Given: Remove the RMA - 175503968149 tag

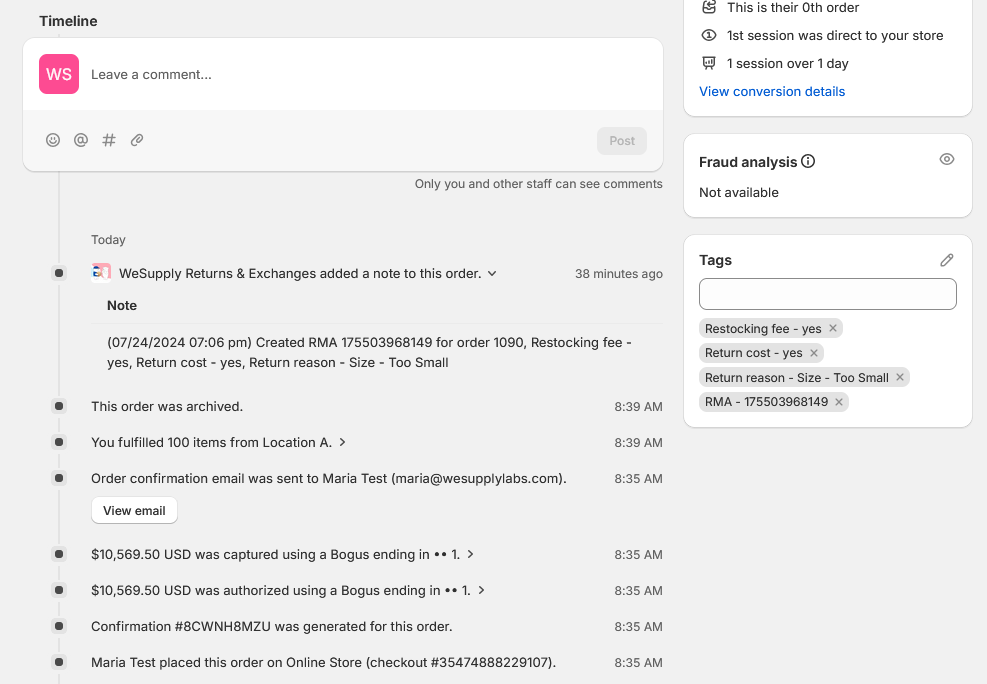Looking at the screenshot, I should click(x=839, y=402).
